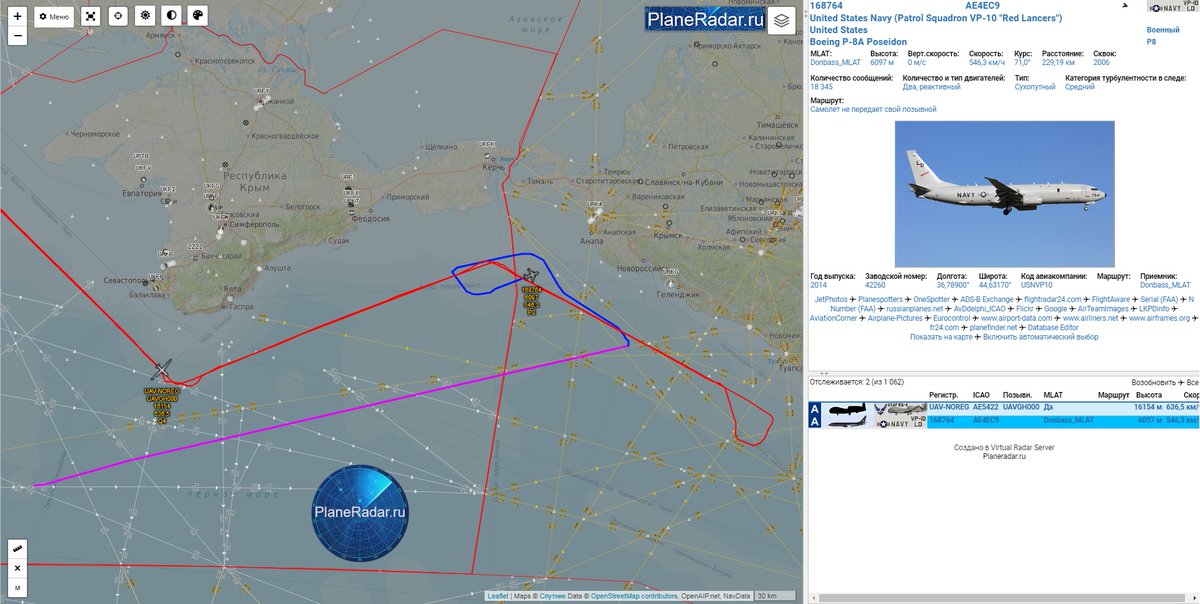1200x604 pixels.
Task: Open the russianplanes.net link
Action: (914, 309)
